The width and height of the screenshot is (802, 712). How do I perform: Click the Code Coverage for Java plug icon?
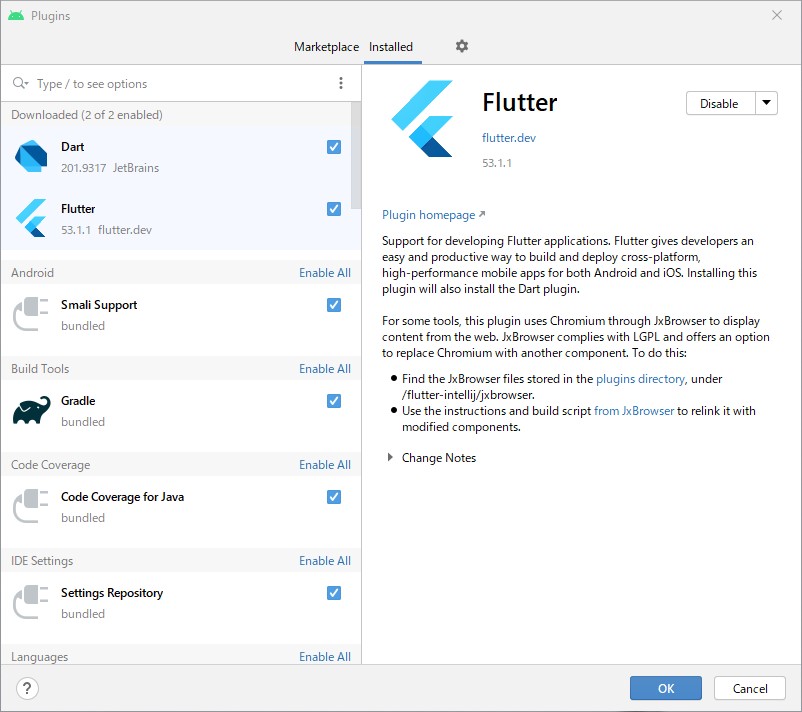point(31,506)
